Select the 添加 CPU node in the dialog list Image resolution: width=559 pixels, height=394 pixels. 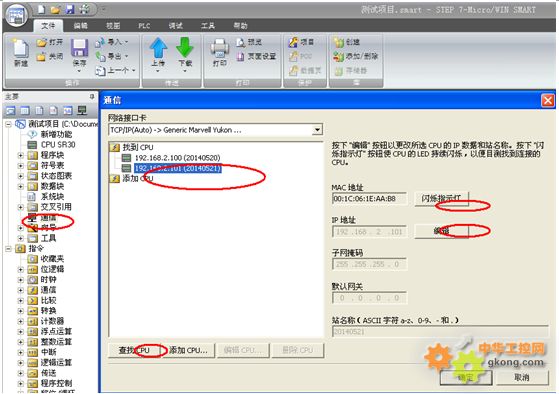(138, 178)
